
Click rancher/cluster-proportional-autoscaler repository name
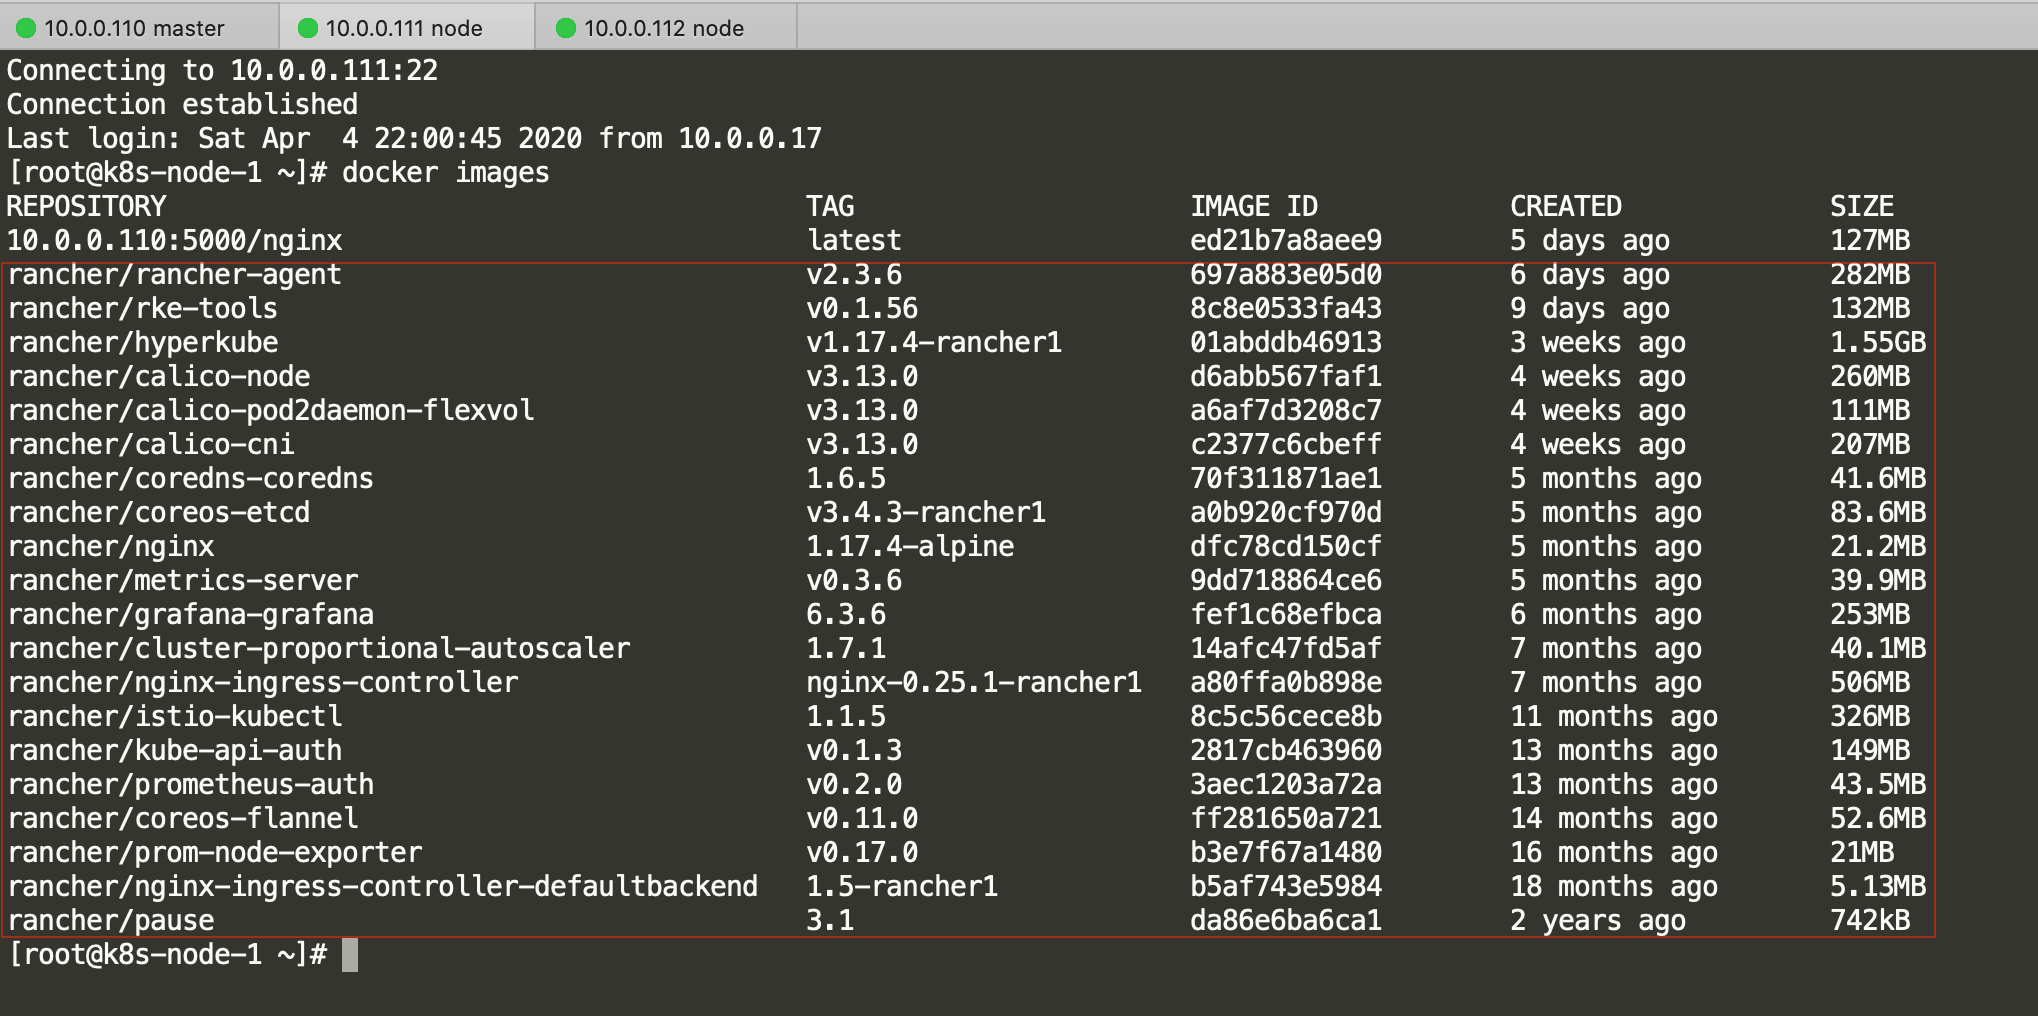(319, 649)
